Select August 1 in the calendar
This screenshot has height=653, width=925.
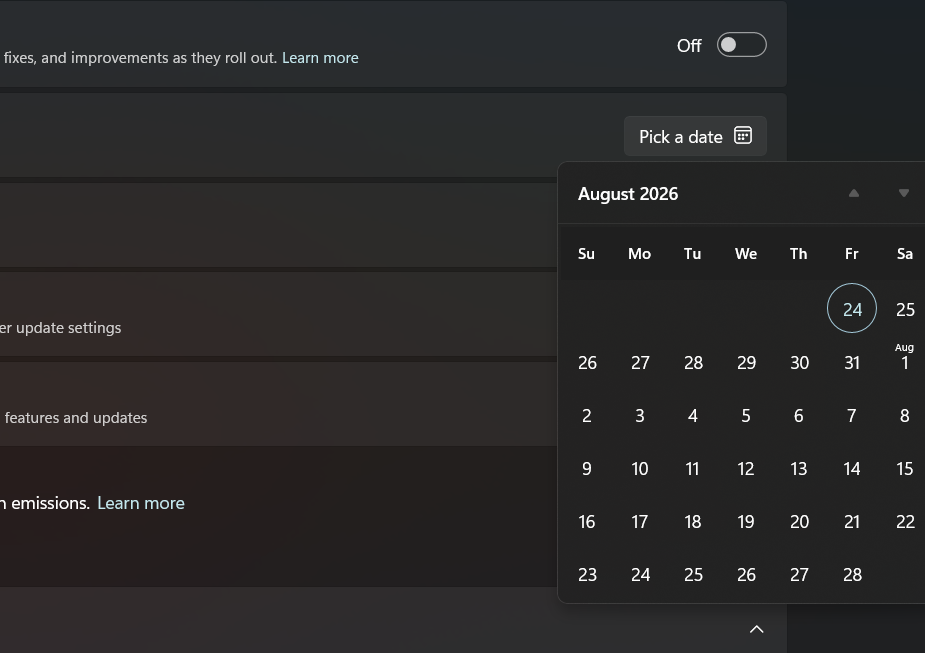click(x=904, y=357)
